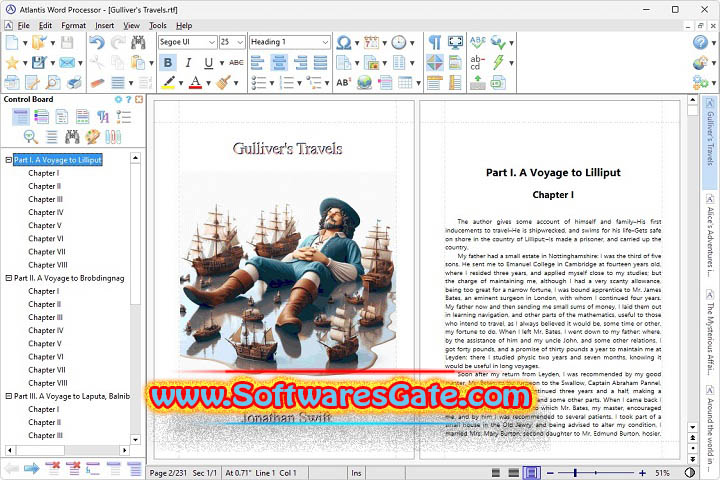Viewport: 720px width, 480px height.
Task: Open Control Board settings gear
Action: point(118,99)
